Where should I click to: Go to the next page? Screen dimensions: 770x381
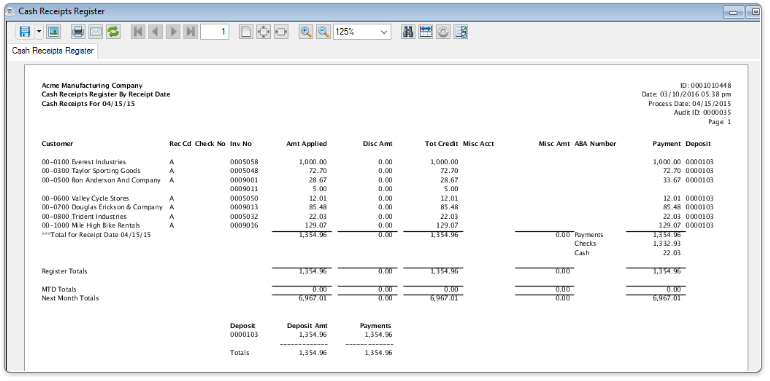(x=173, y=32)
